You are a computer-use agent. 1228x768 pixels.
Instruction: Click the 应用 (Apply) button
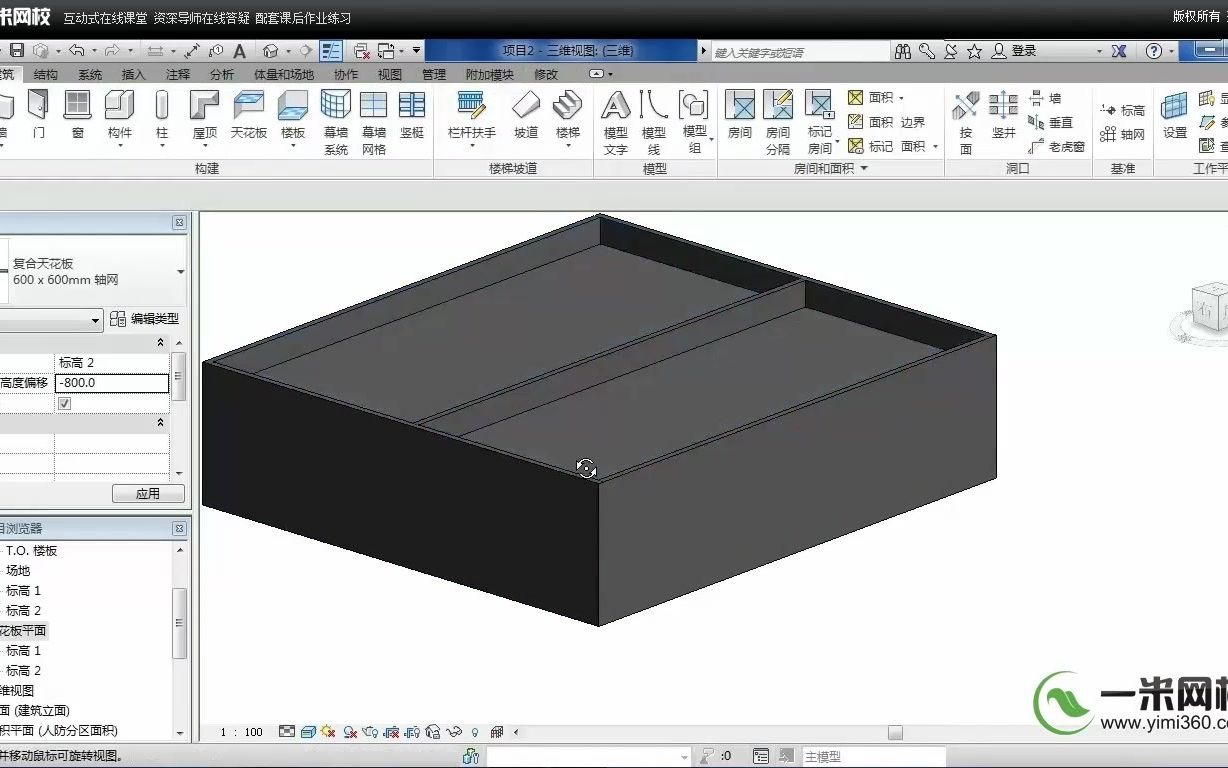[x=148, y=492]
